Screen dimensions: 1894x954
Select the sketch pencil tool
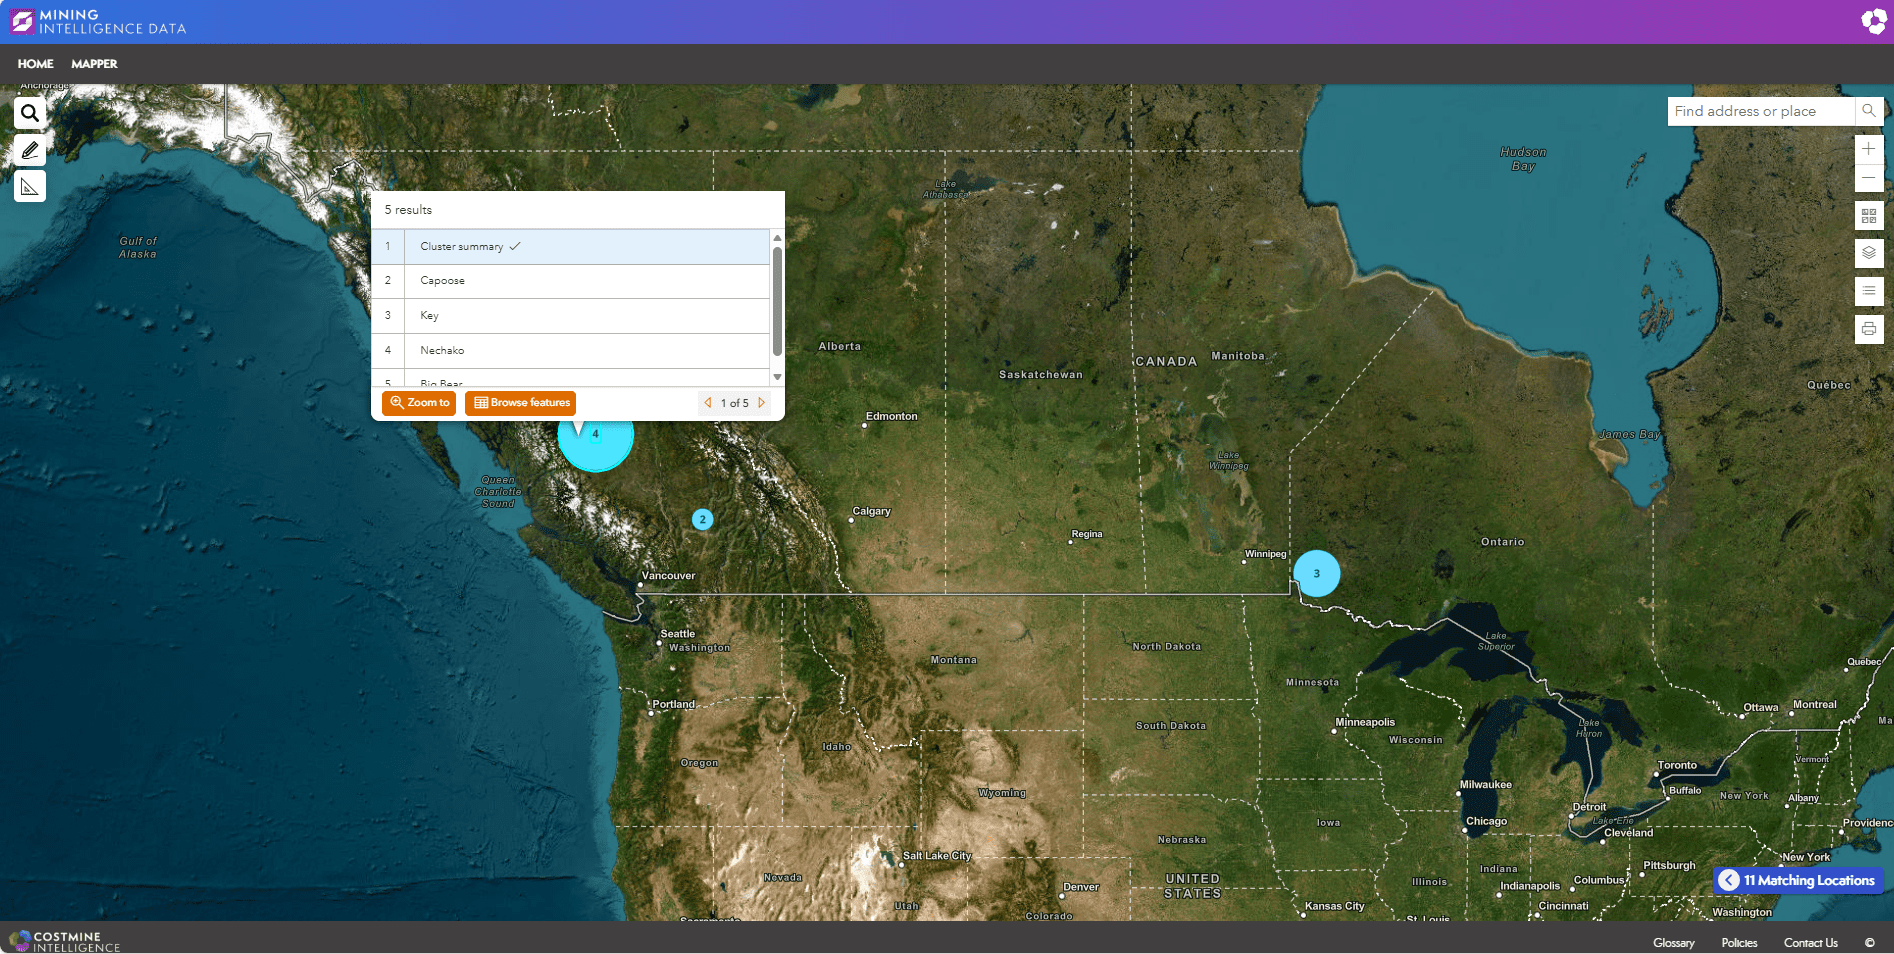(x=30, y=150)
